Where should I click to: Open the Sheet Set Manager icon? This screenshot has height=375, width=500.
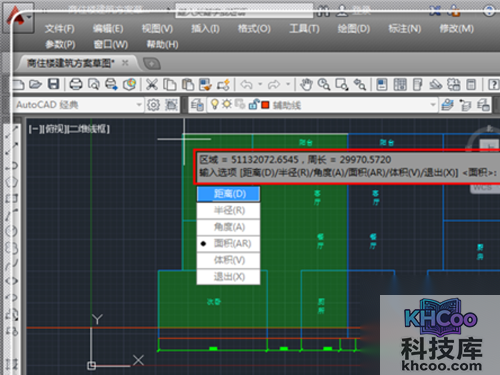[x=435, y=84]
